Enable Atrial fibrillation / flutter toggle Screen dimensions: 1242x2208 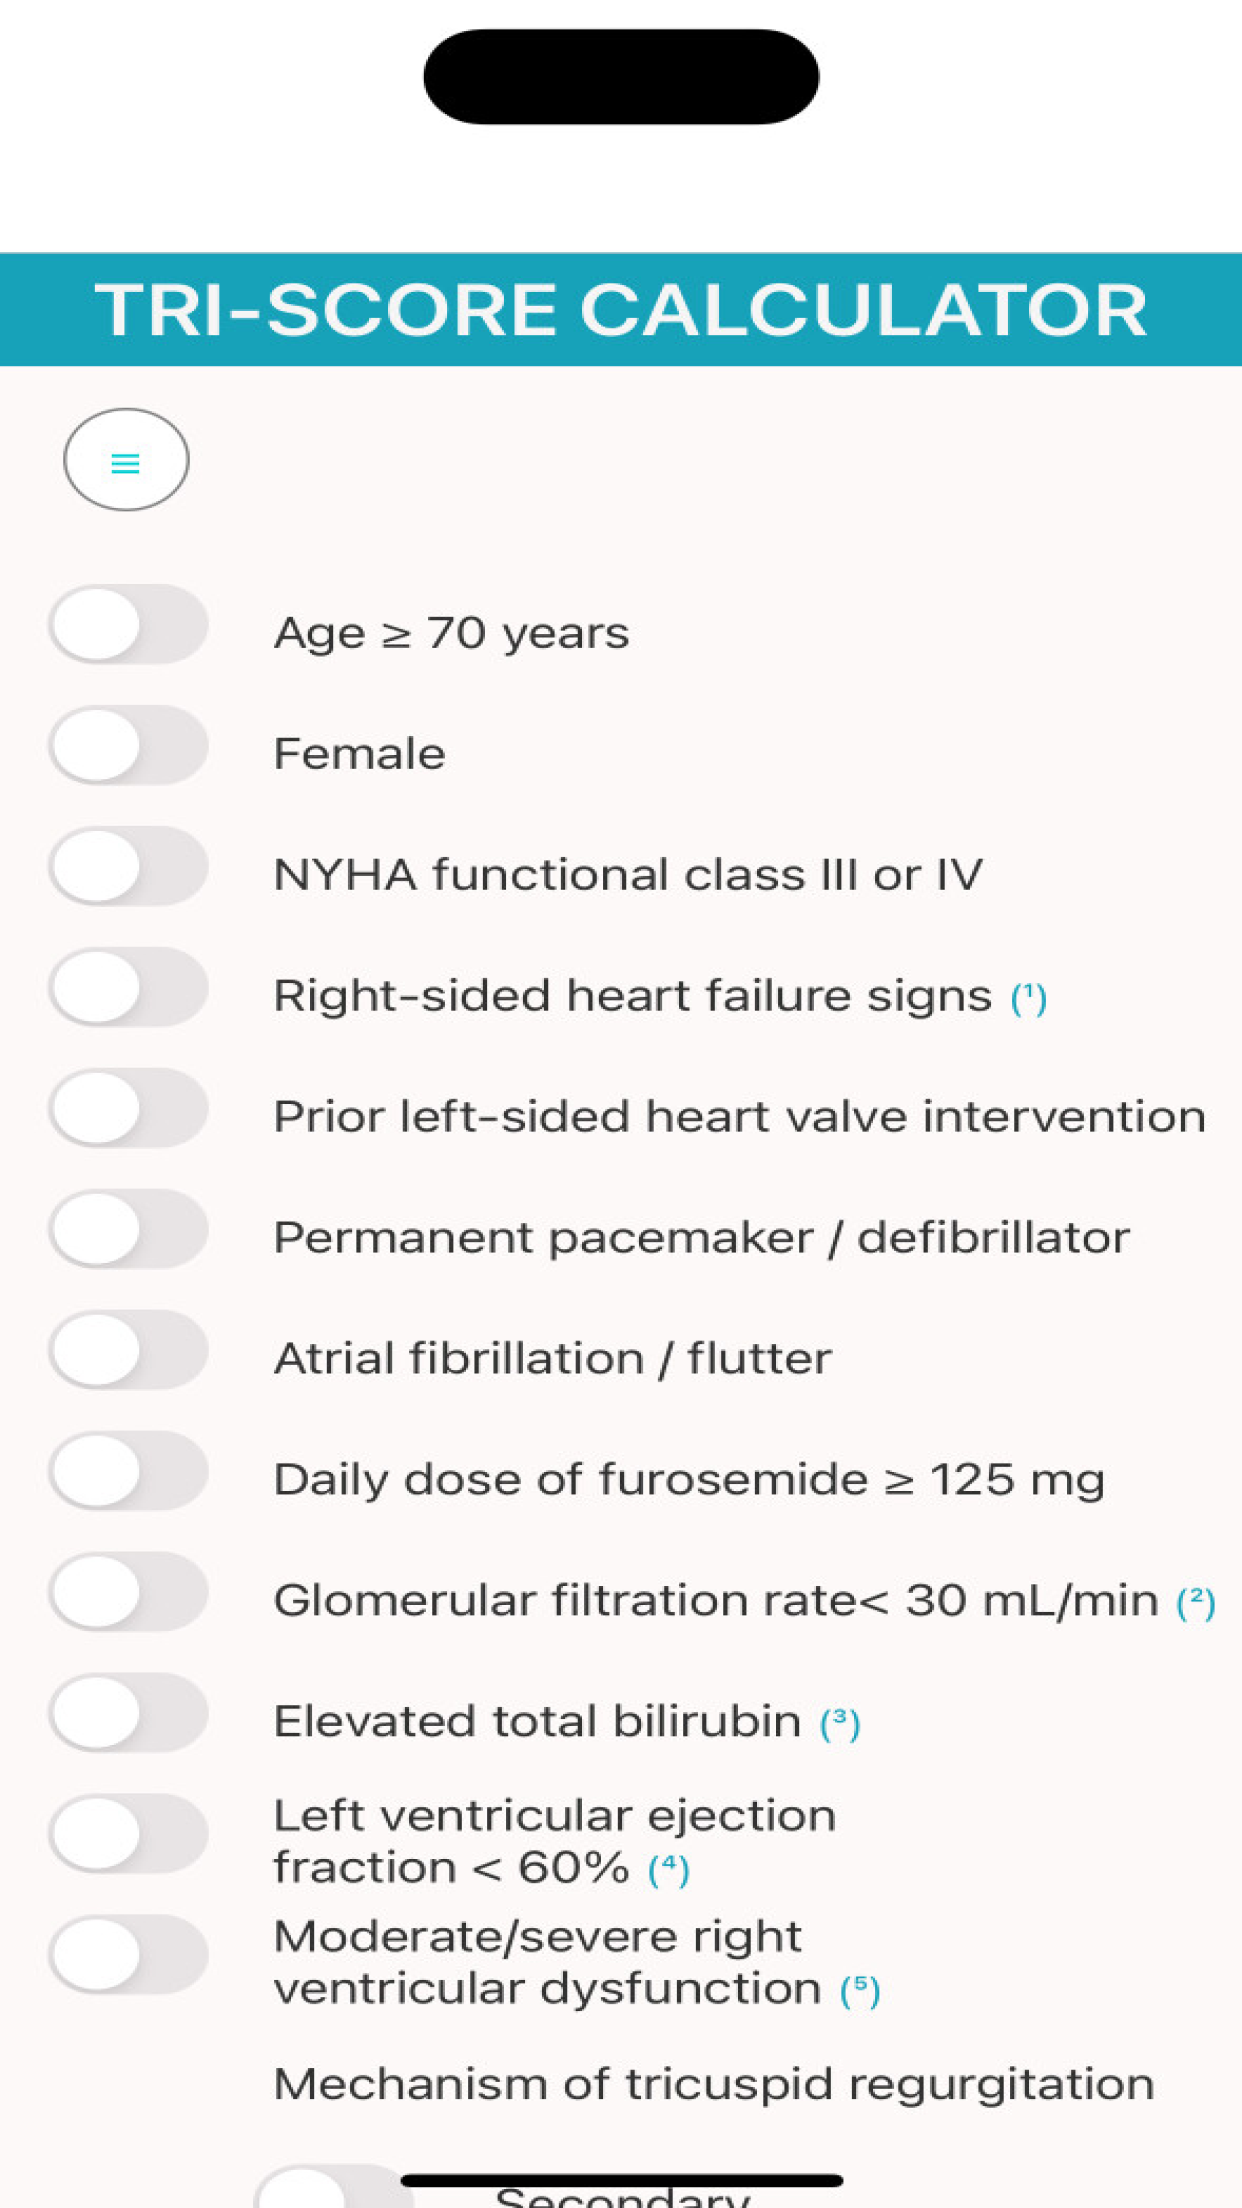click(128, 1351)
